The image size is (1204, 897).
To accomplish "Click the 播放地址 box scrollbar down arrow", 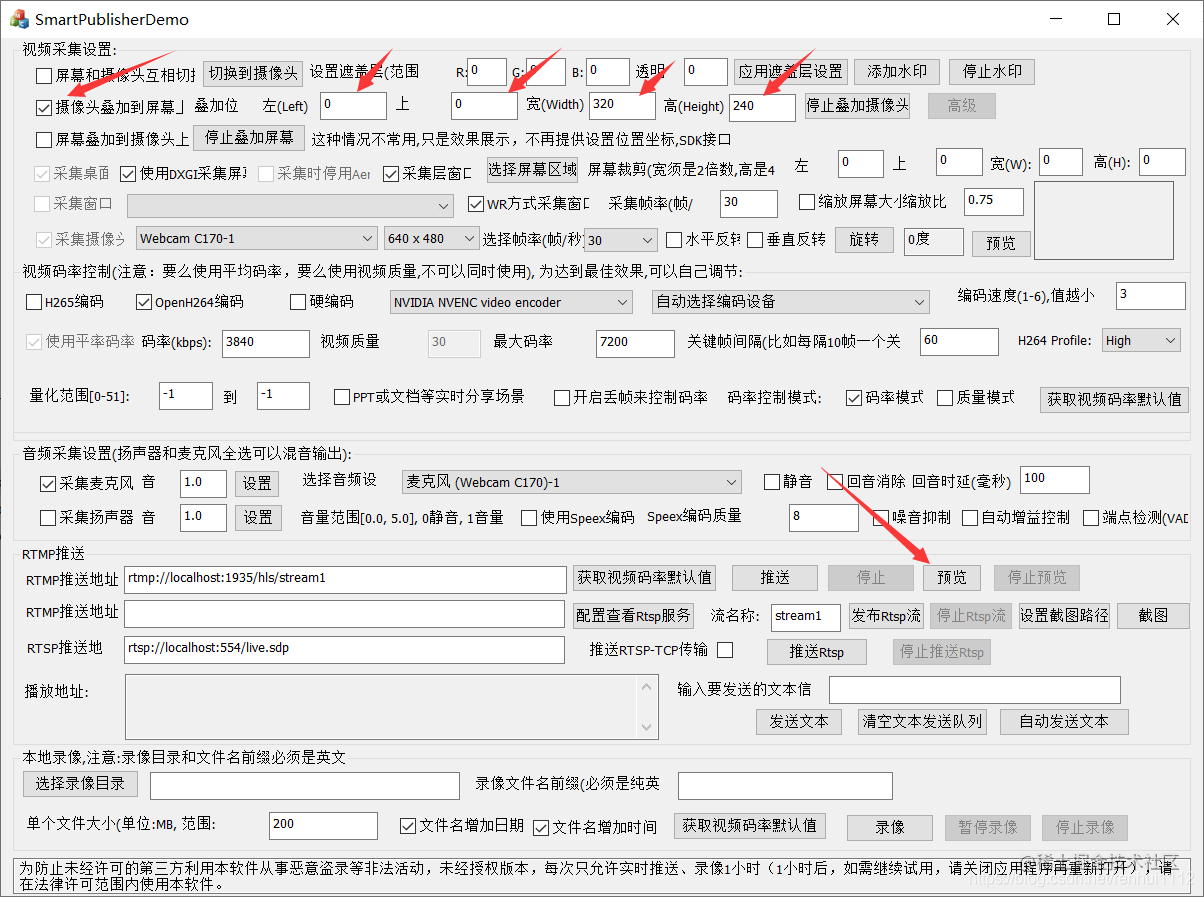I will [x=649, y=728].
